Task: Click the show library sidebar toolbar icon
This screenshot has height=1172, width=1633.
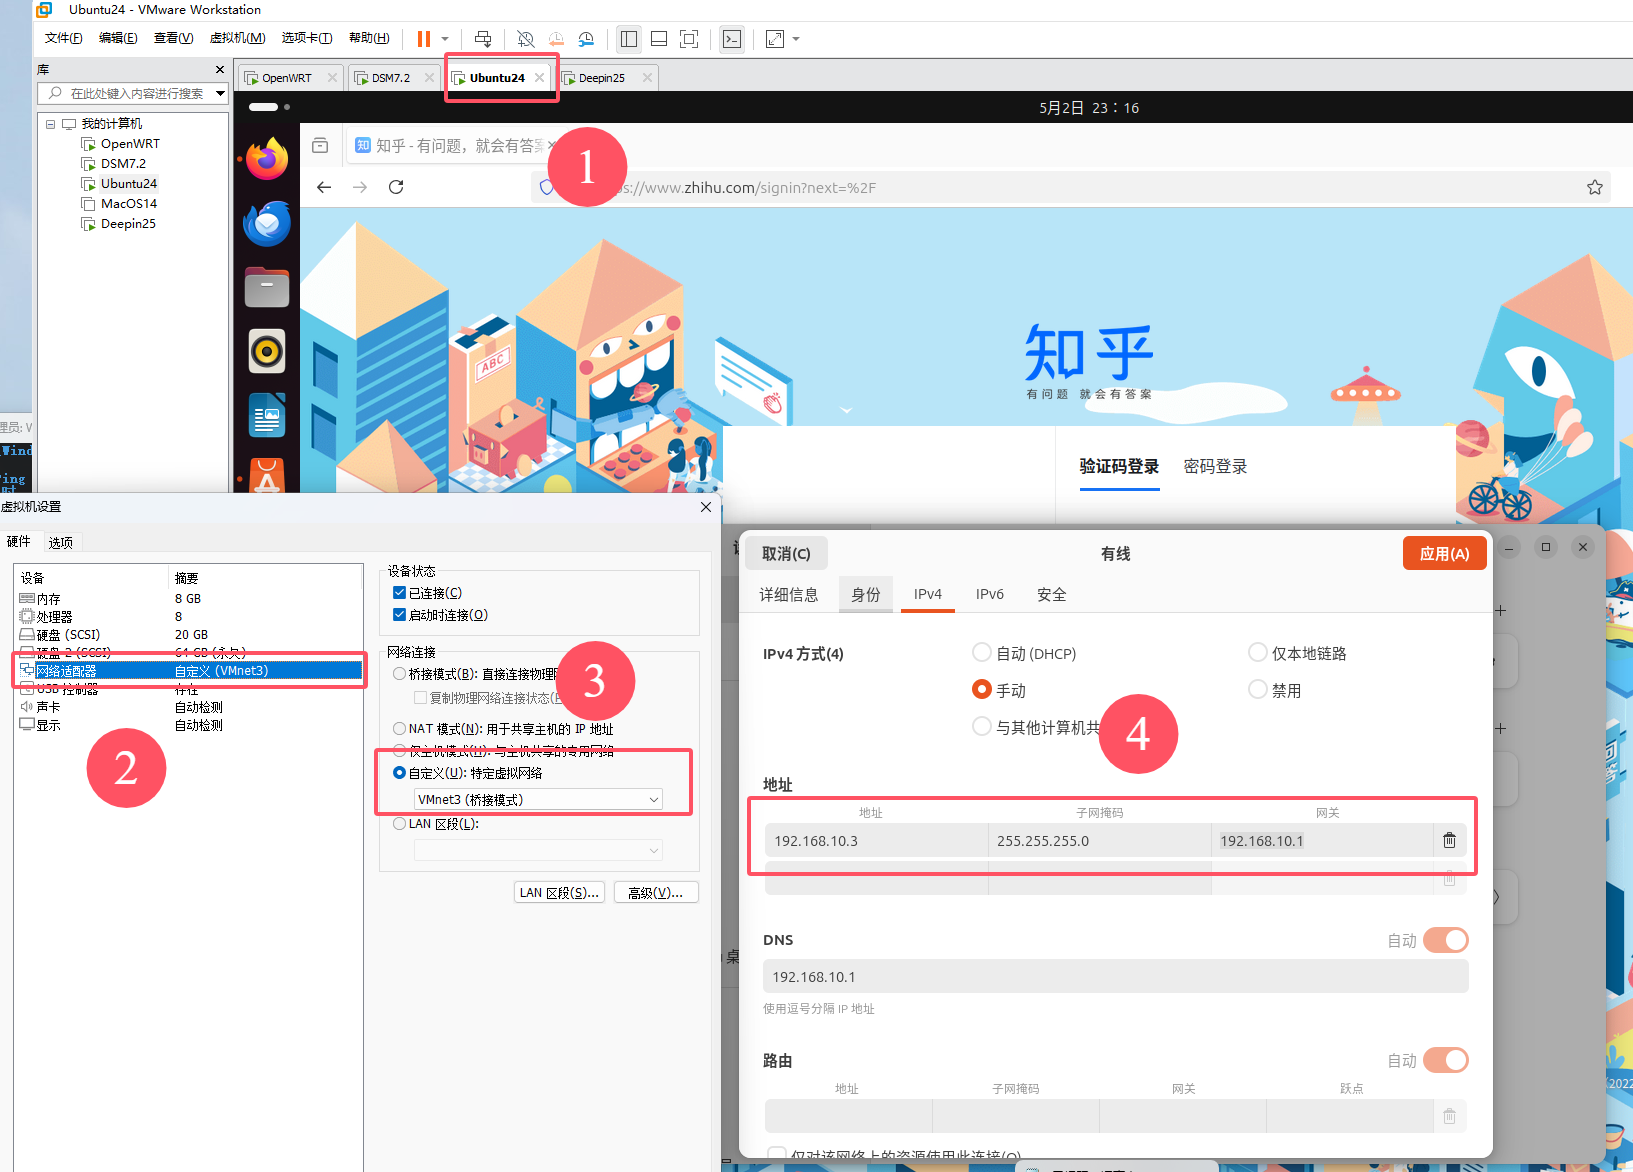Action: coord(629,39)
